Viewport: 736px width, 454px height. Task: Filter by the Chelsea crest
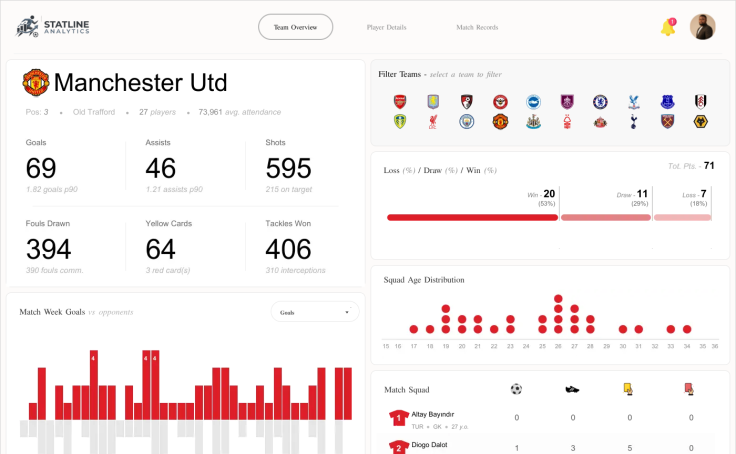click(600, 101)
